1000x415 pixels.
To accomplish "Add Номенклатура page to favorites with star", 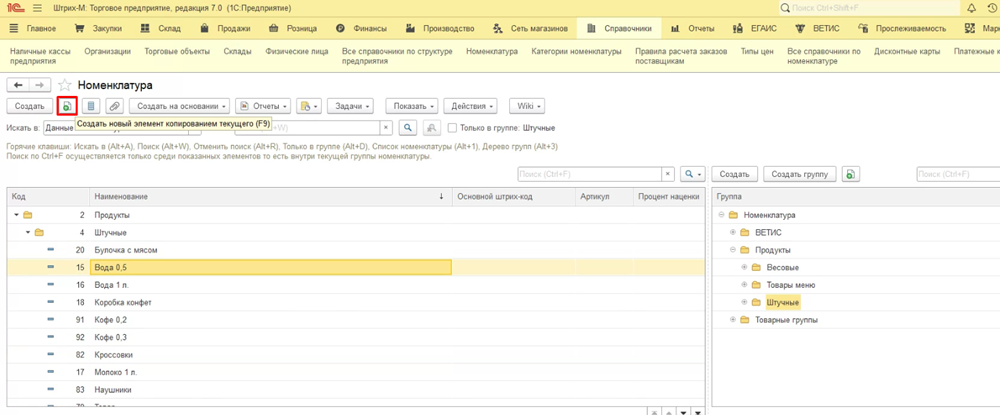I will click(x=65, y=86).
